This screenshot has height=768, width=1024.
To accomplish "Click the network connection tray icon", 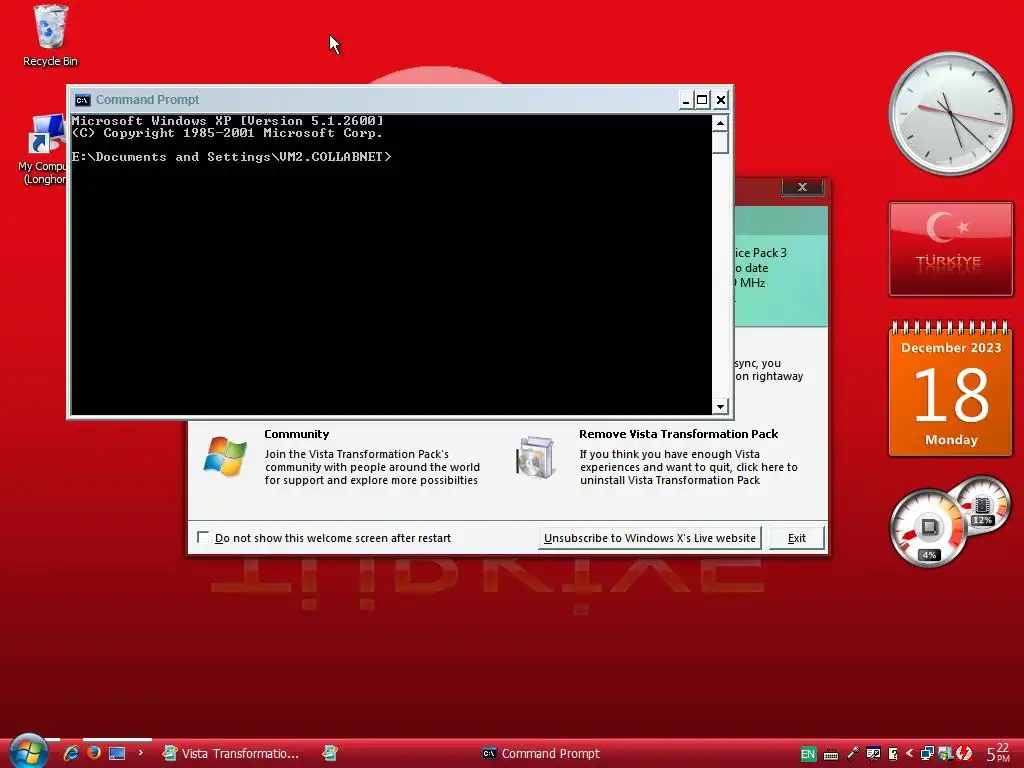I will click(x=927, y=754).
